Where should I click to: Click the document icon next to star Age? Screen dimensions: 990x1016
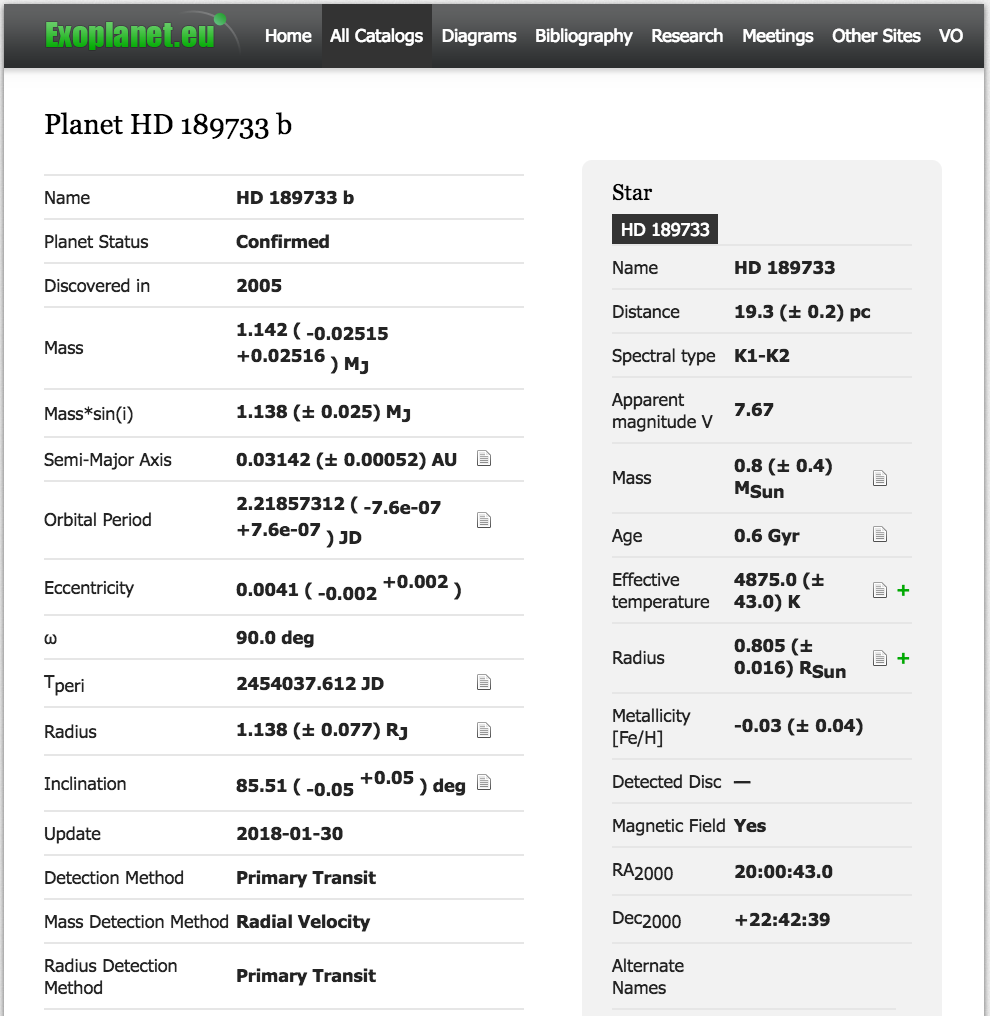click(880, 535)
